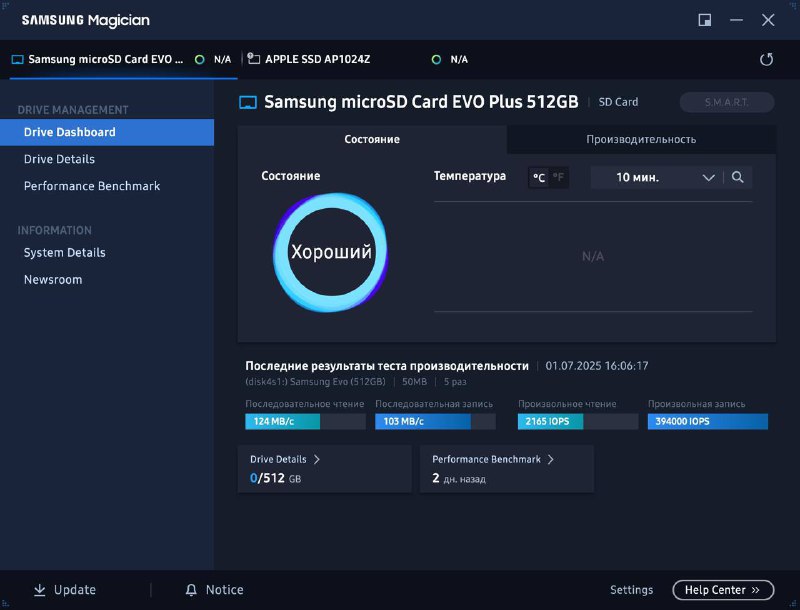Click the 103 MB/c sequential write bar
The height and width of the screenshot is (610, 800).
click(x=435, y=421)
